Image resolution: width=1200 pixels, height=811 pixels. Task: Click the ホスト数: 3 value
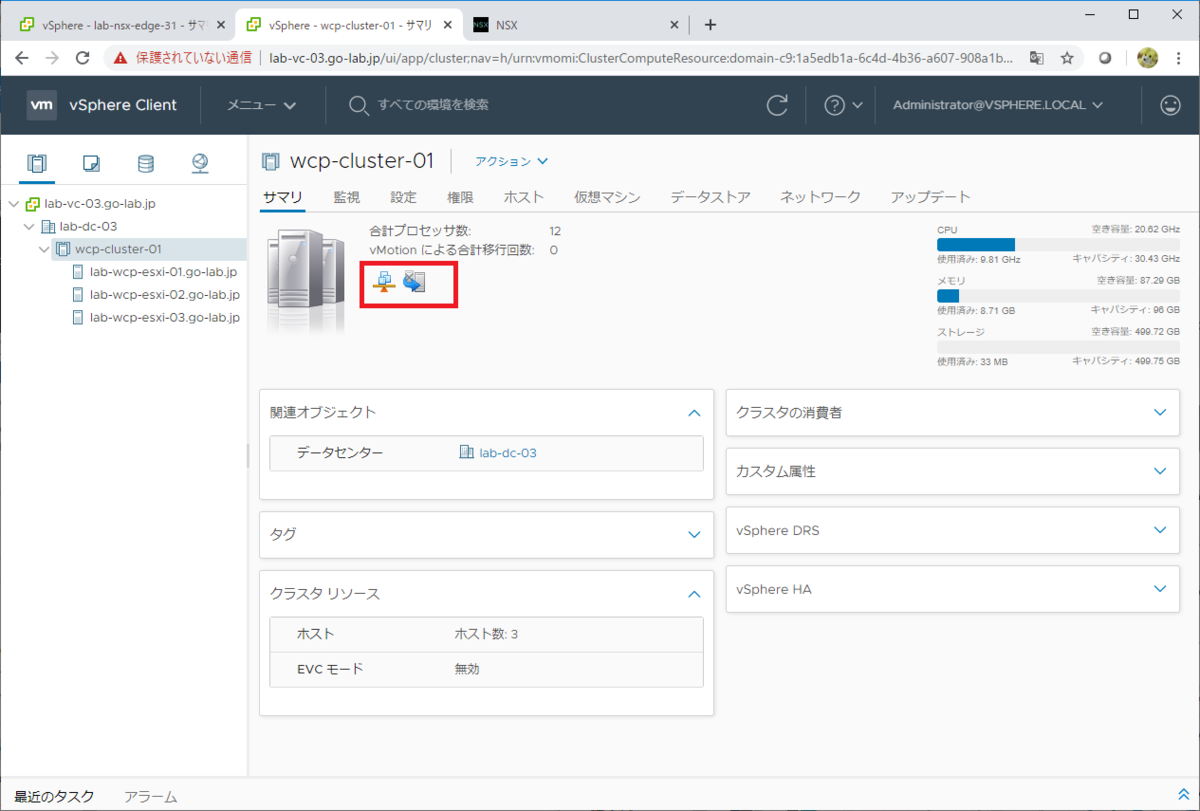486,634
